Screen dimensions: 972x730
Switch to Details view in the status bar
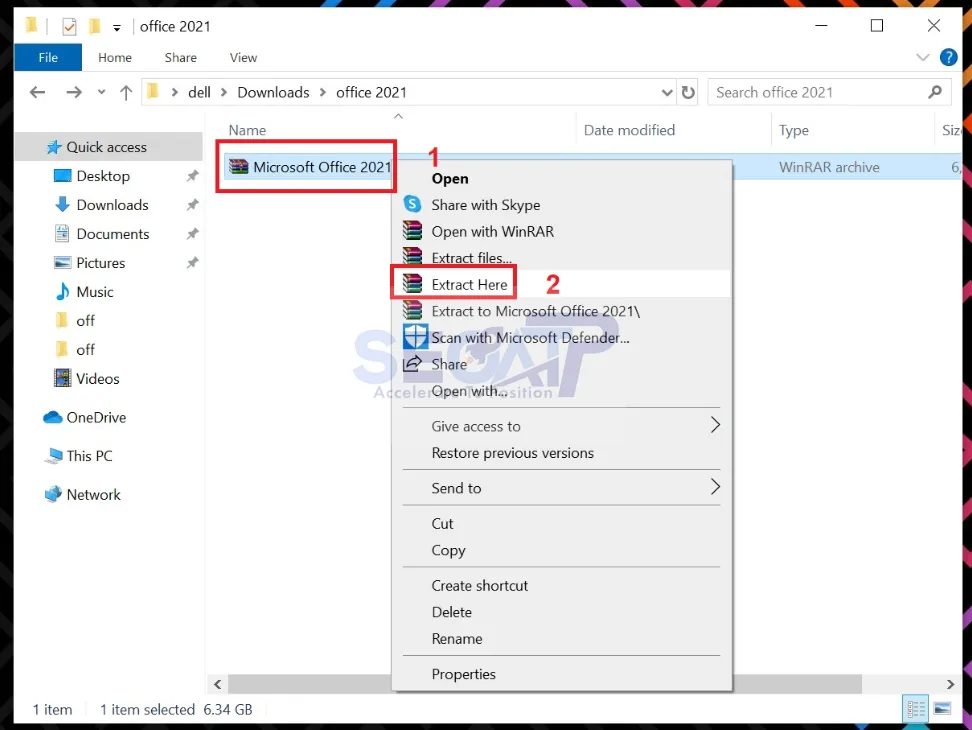(x=915, y=709)
